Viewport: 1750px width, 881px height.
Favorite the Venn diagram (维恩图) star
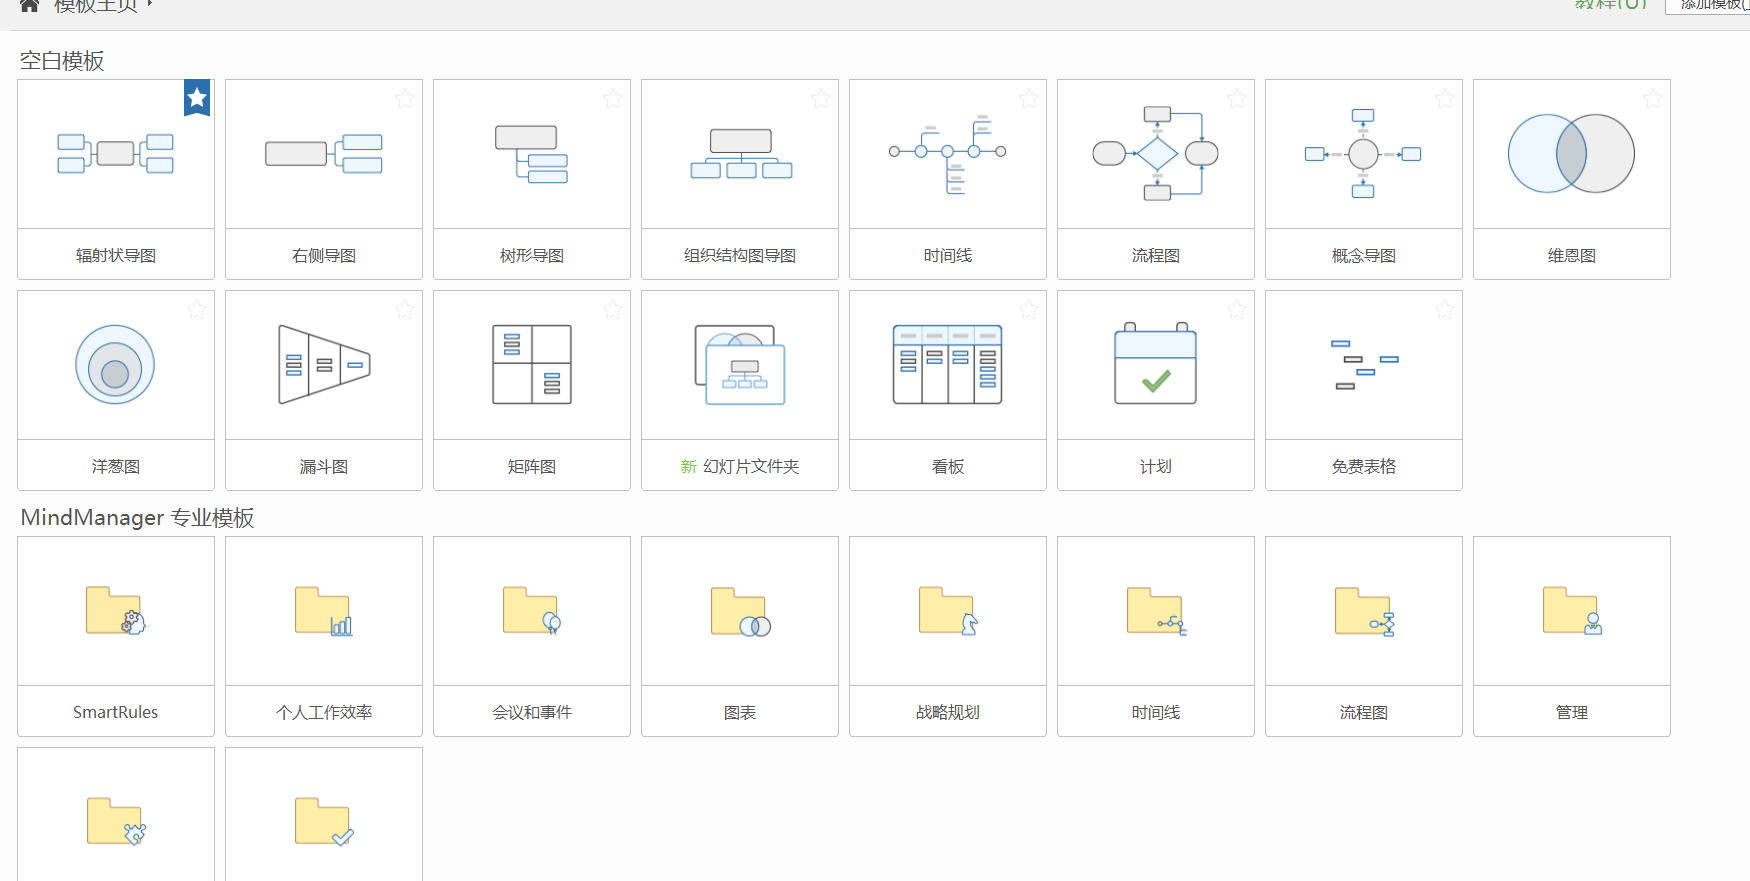click(x=1653, y=98)
